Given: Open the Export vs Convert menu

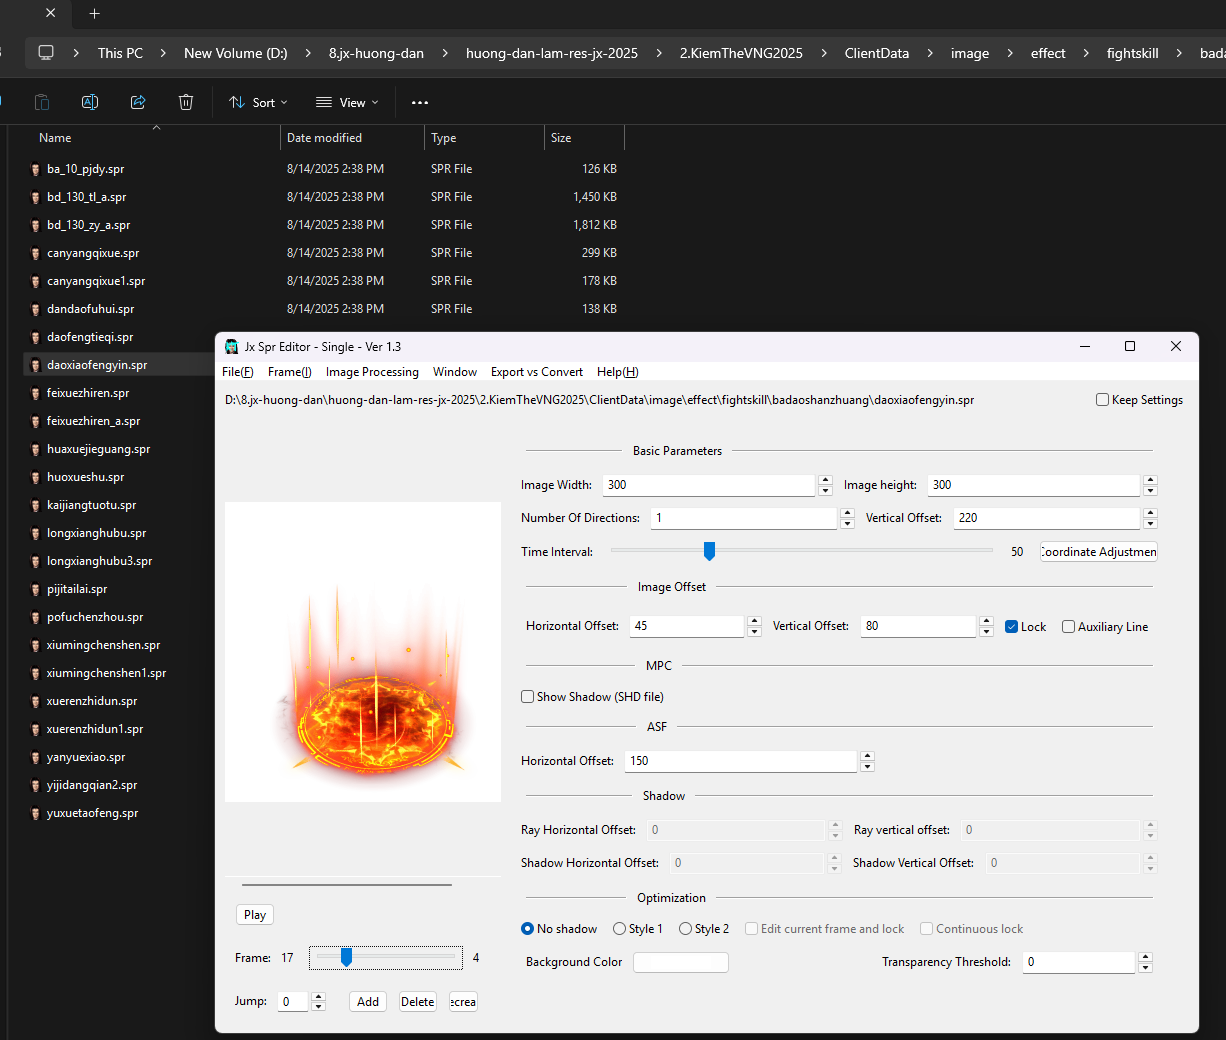Looking at the screenshot, I should point(536,372).
